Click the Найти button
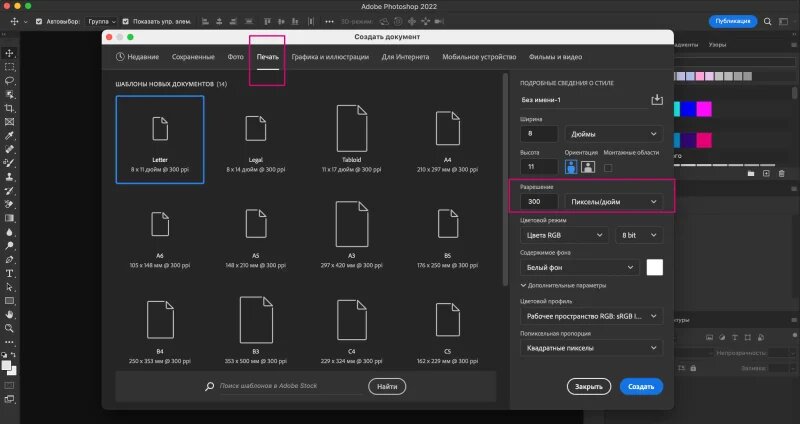 tap(387, 386)
